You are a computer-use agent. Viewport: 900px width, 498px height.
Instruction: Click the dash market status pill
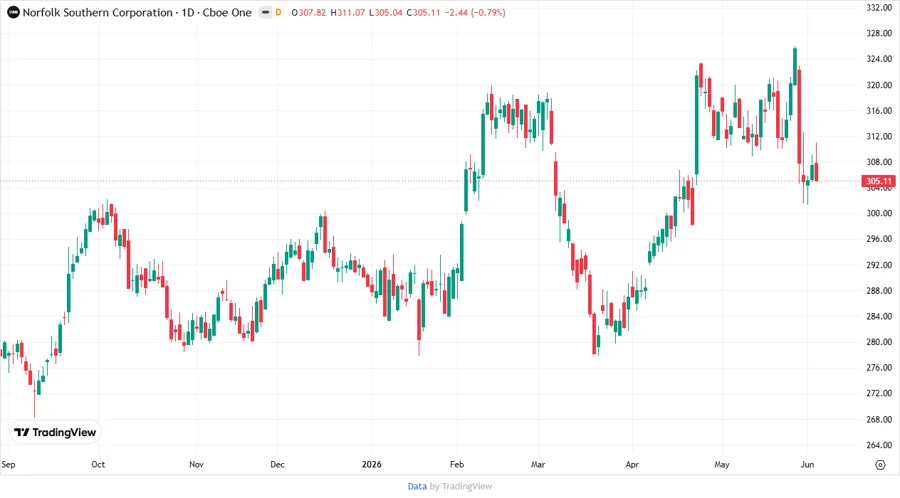click(x=265, y=13)
